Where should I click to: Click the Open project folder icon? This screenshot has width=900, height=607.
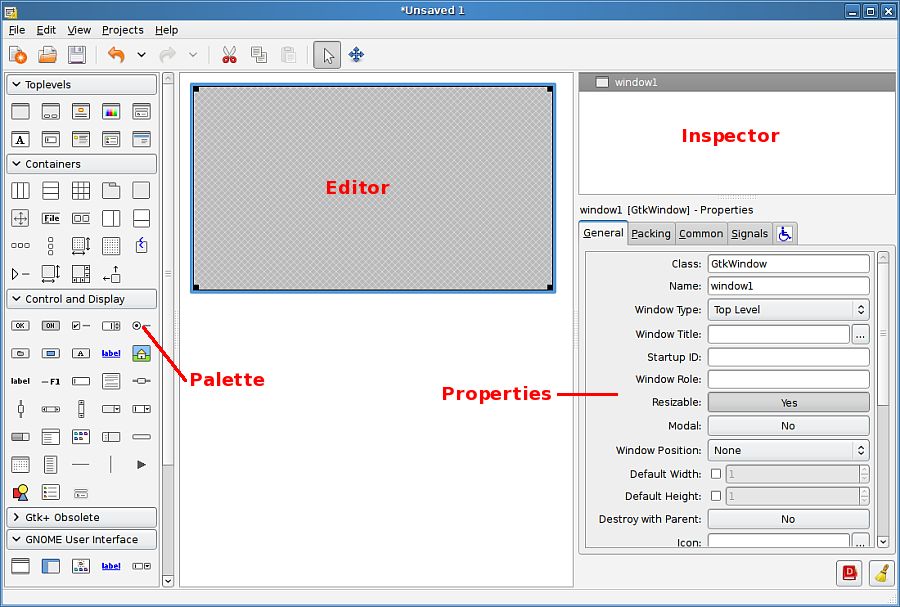point(47,55)
